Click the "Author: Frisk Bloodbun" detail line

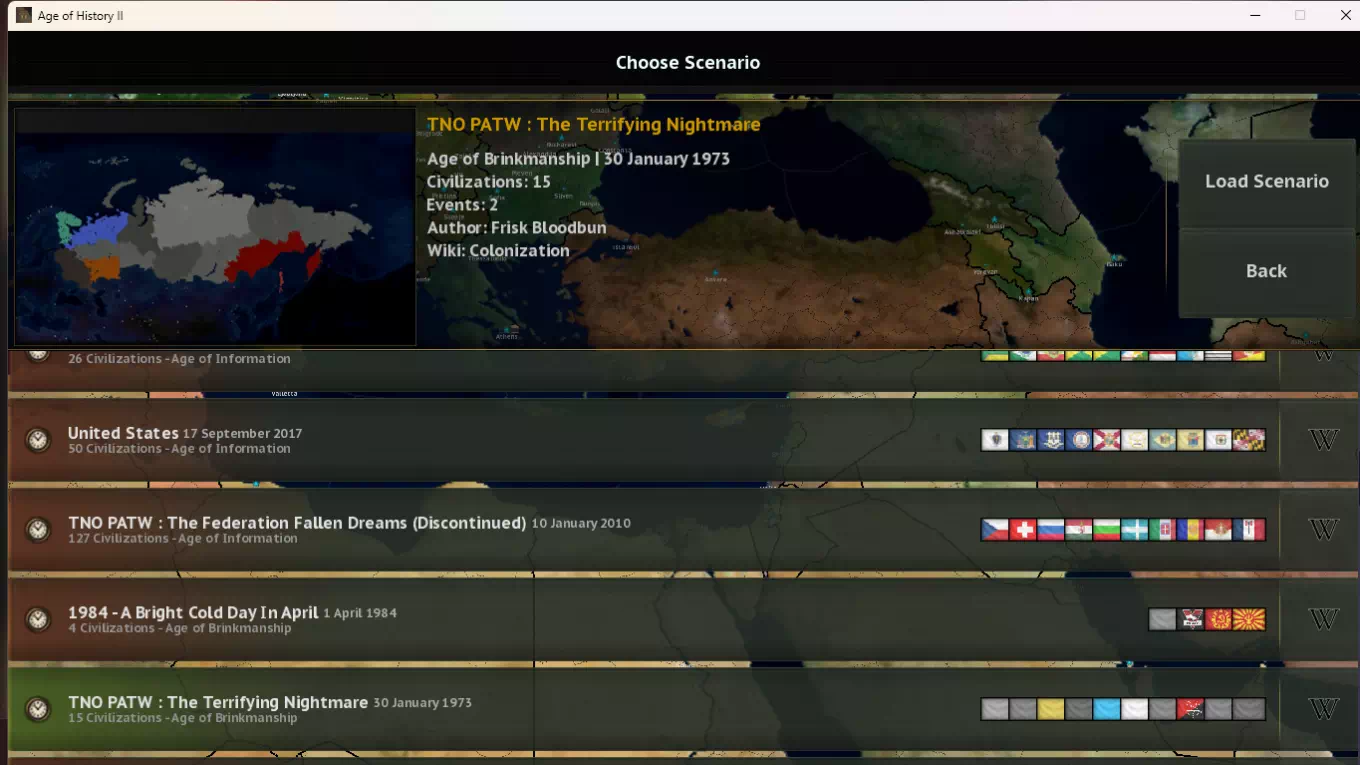516,227
